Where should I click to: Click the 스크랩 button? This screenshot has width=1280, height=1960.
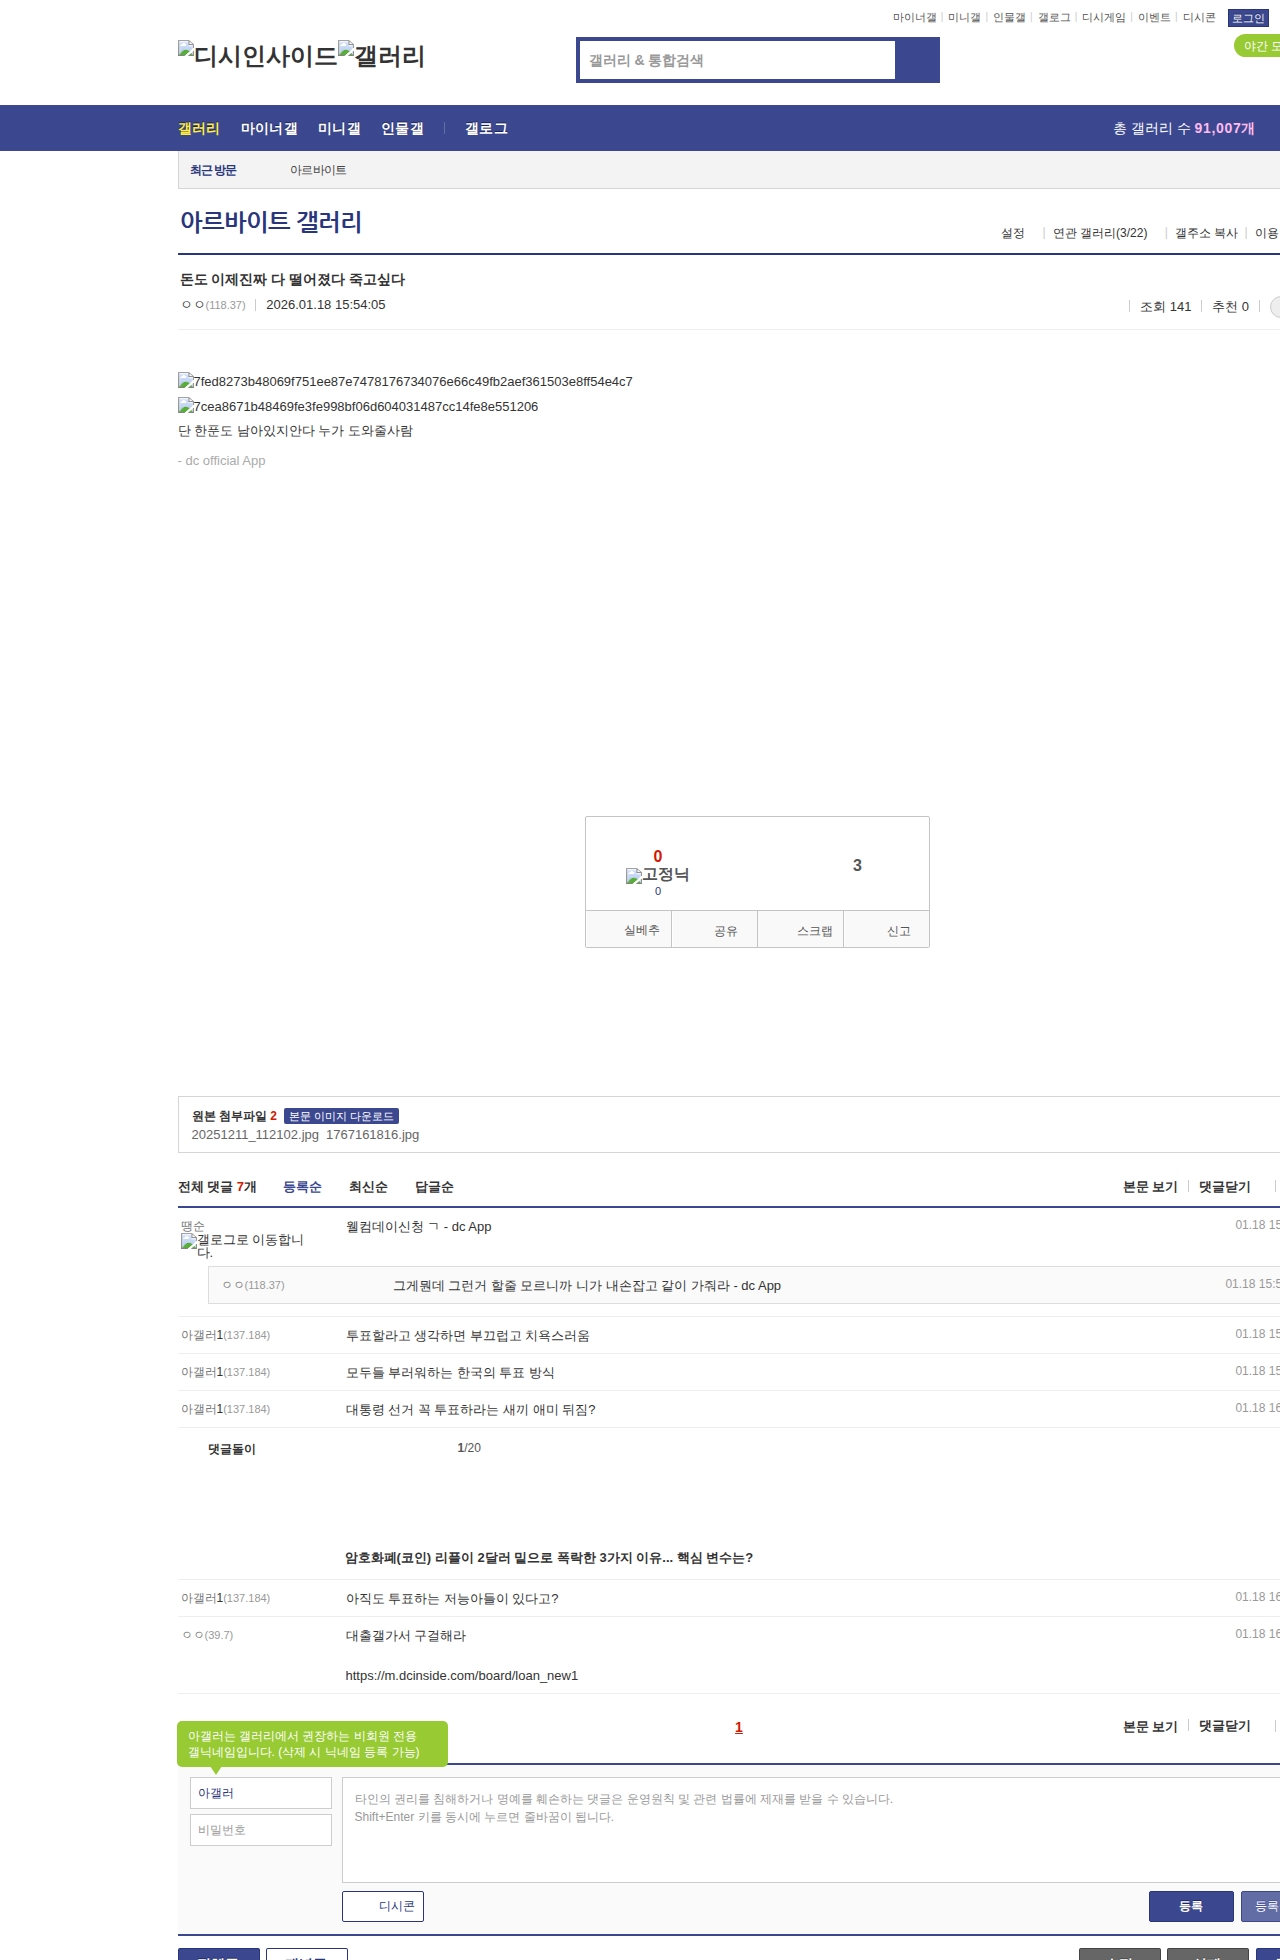coord(801,929)
